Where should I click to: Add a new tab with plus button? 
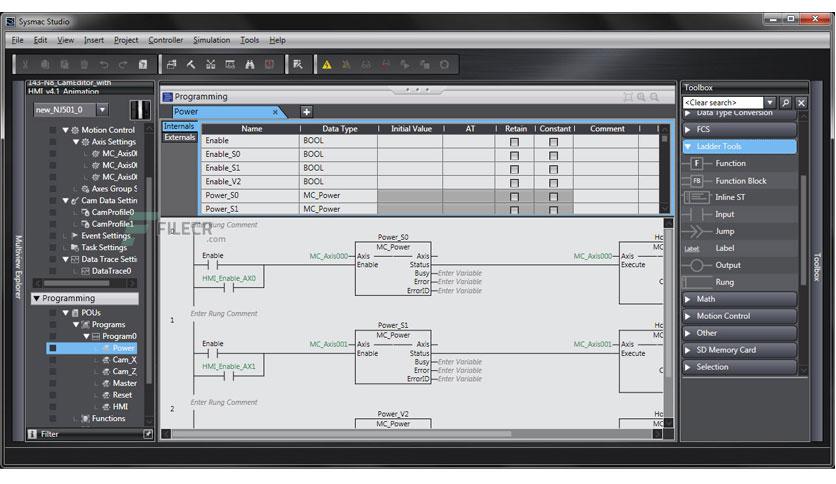306,112
